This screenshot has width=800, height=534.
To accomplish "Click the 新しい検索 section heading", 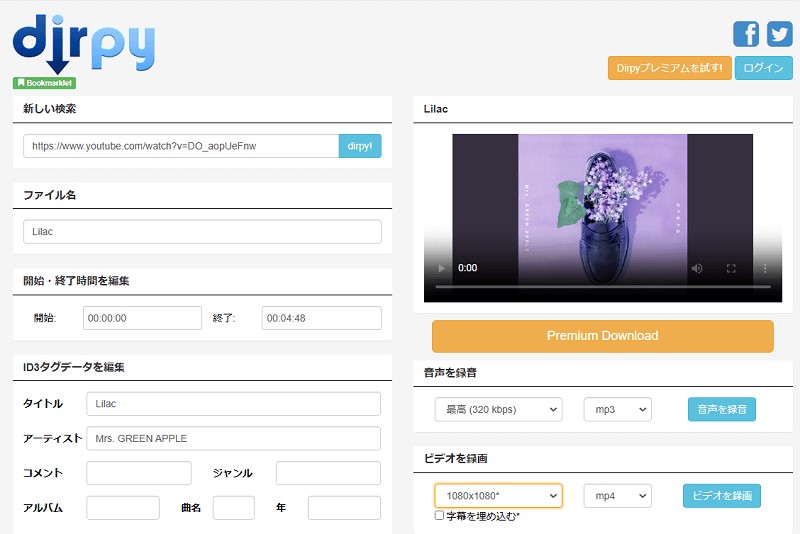I will [49, 109].
